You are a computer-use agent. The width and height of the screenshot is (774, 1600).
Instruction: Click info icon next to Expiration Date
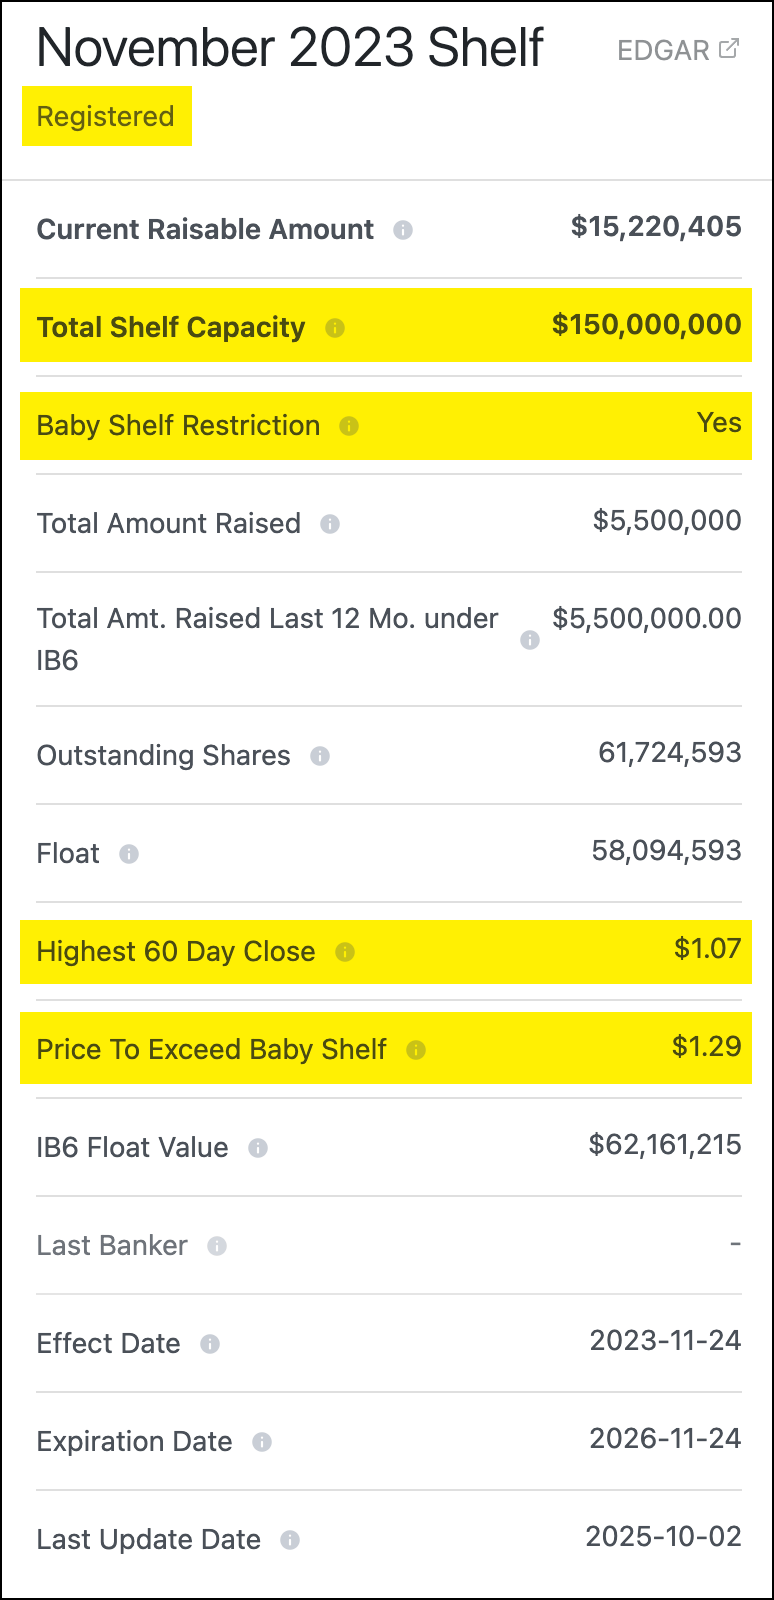pos(262,1442)
